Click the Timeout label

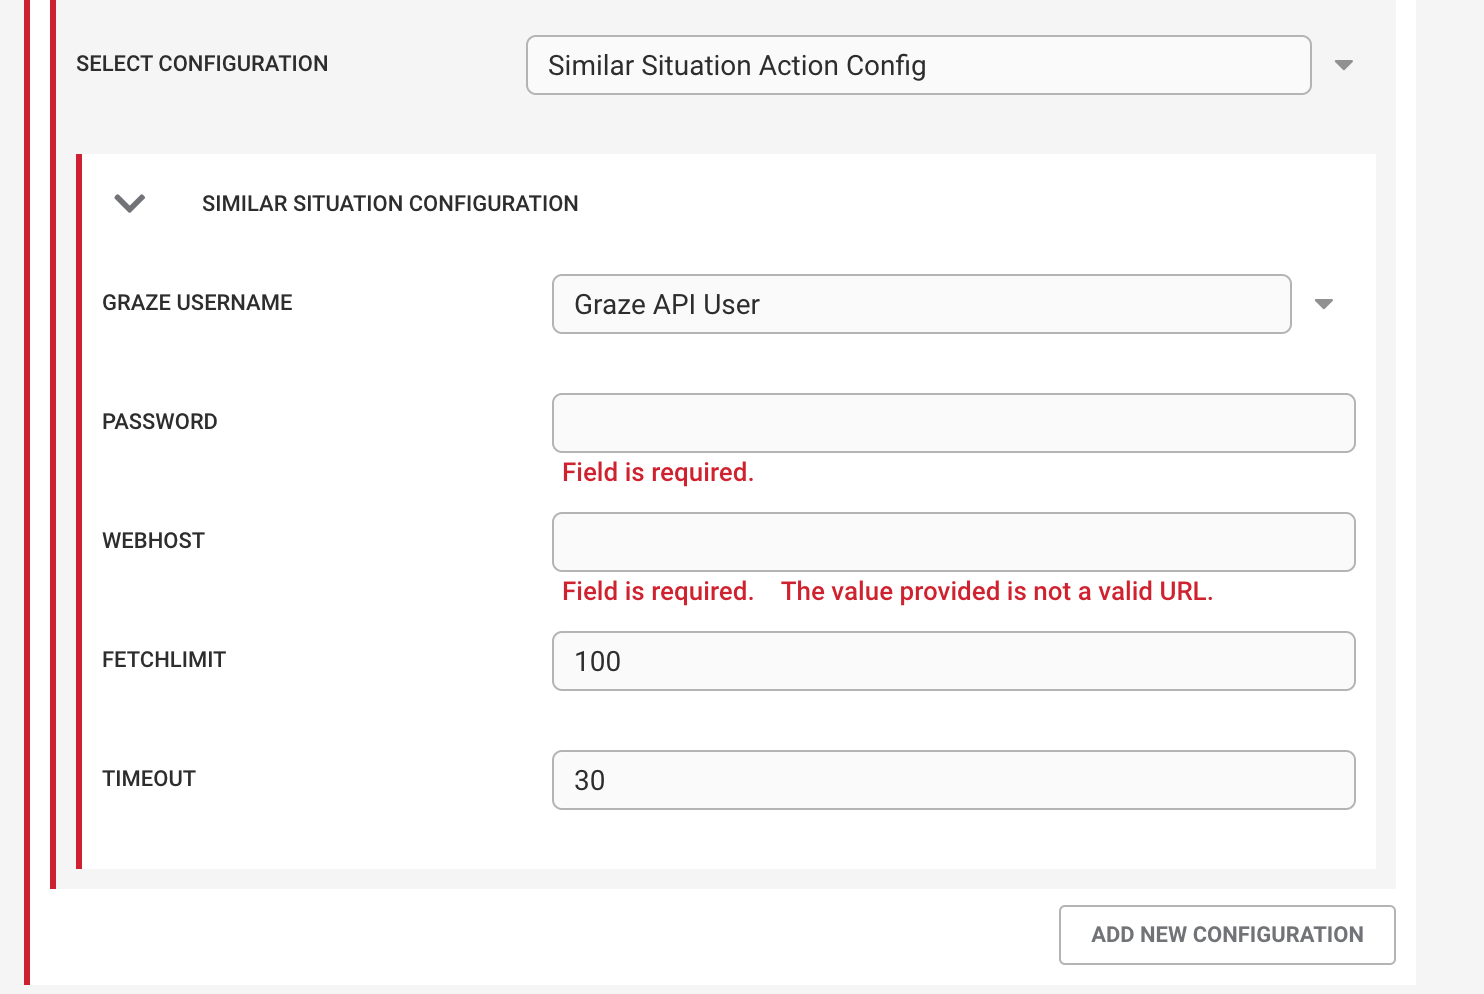(x=149, y=779)
